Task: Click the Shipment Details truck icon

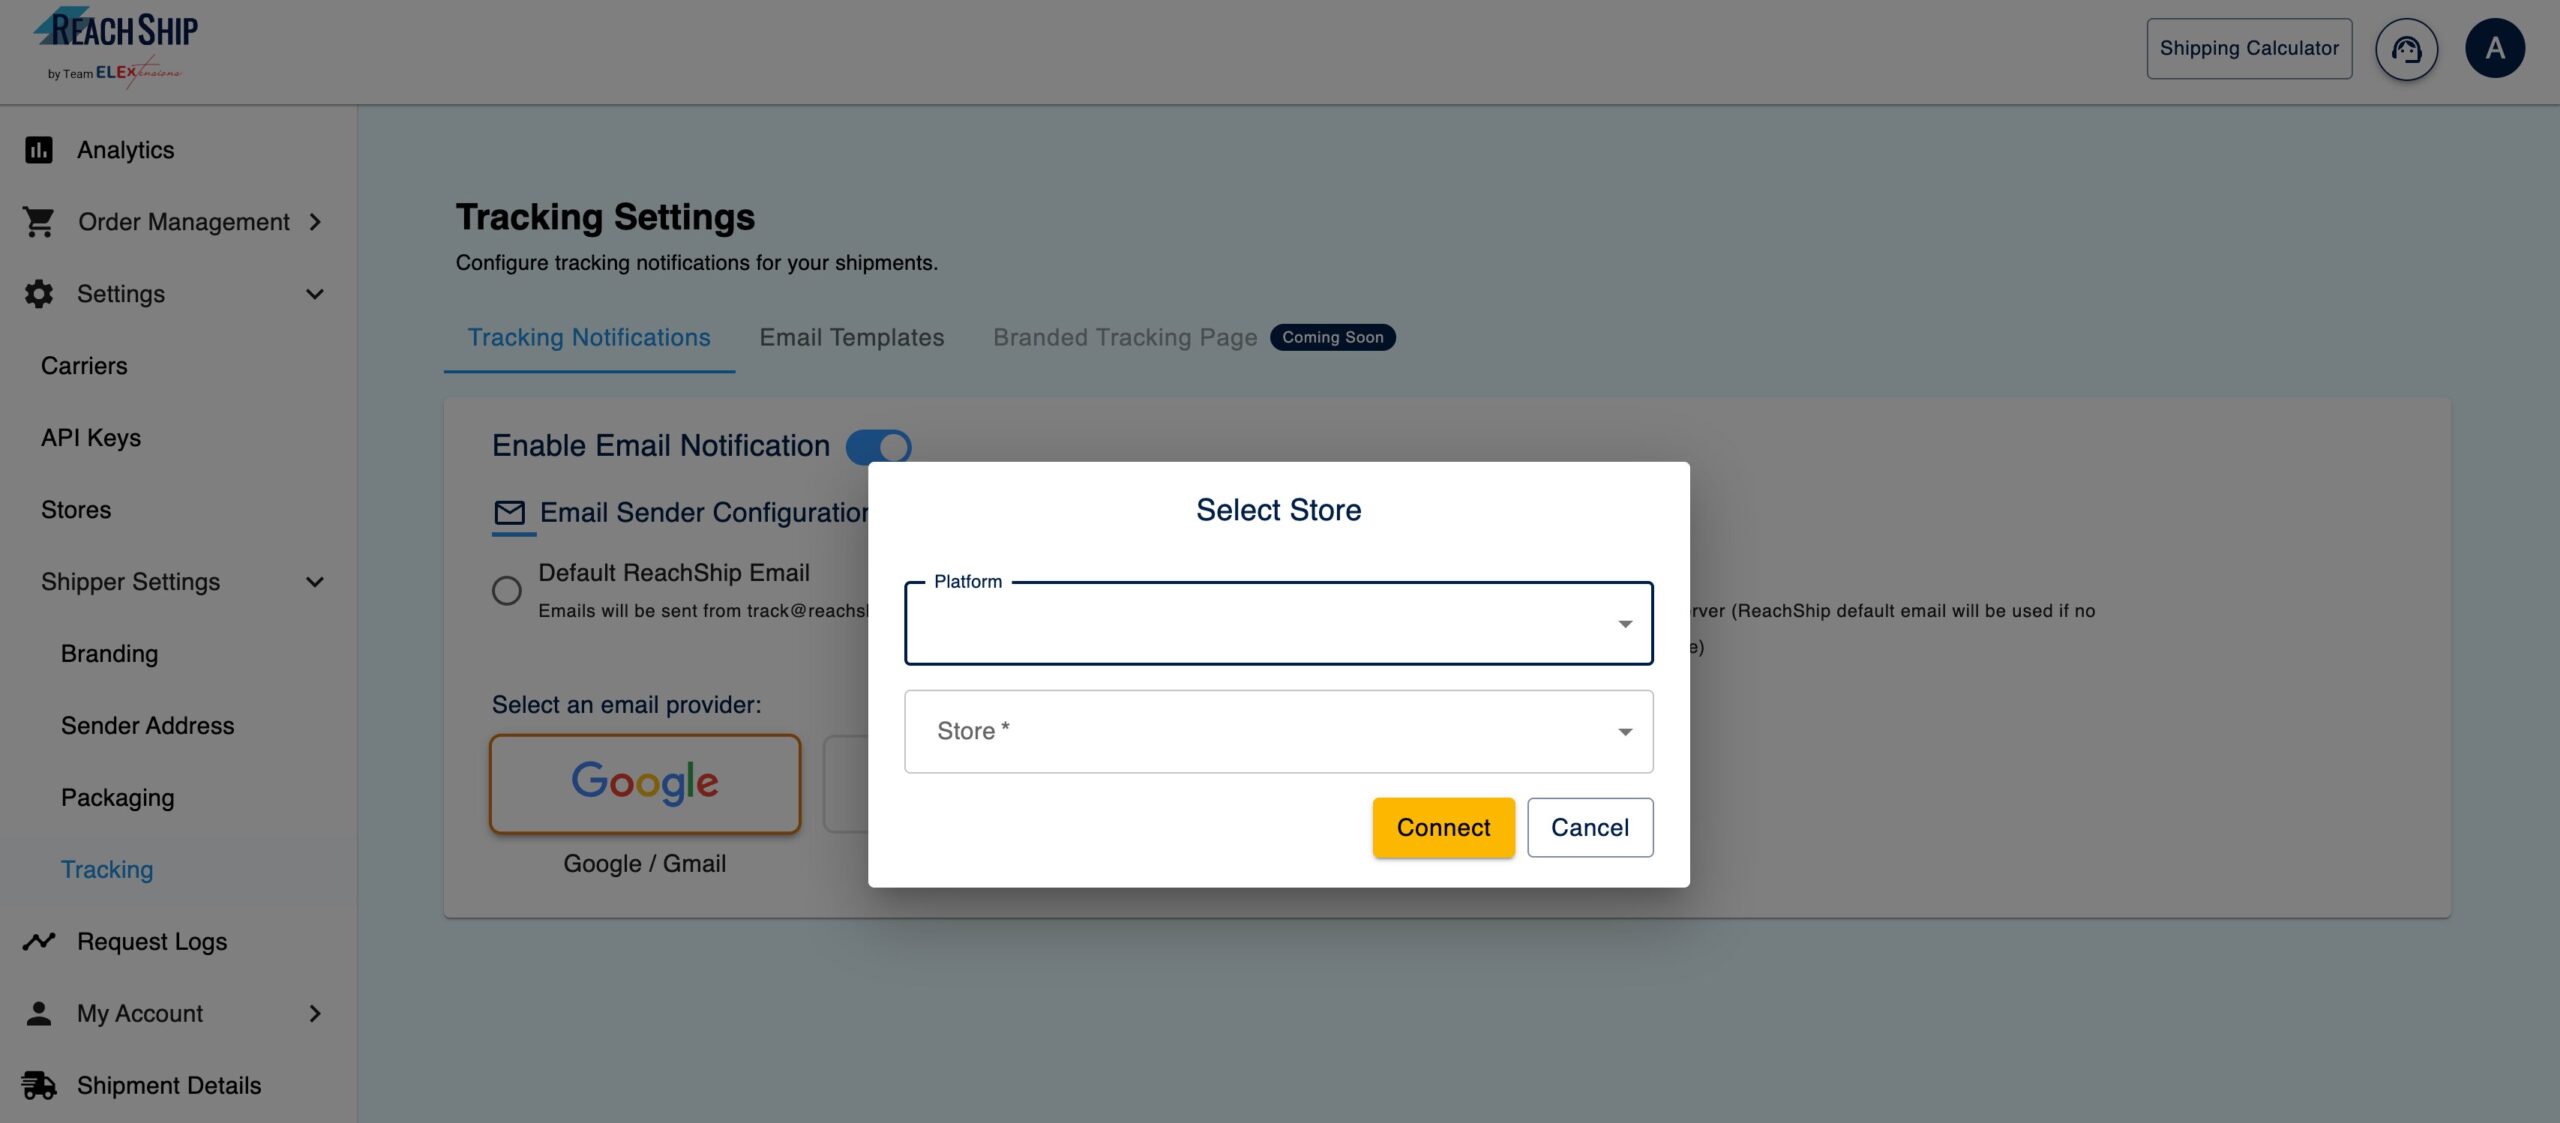Action: [38, 1086]
